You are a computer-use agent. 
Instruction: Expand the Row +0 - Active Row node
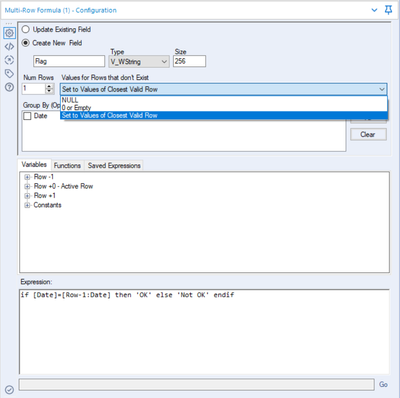pyautogui.click(x=27, y=186)
